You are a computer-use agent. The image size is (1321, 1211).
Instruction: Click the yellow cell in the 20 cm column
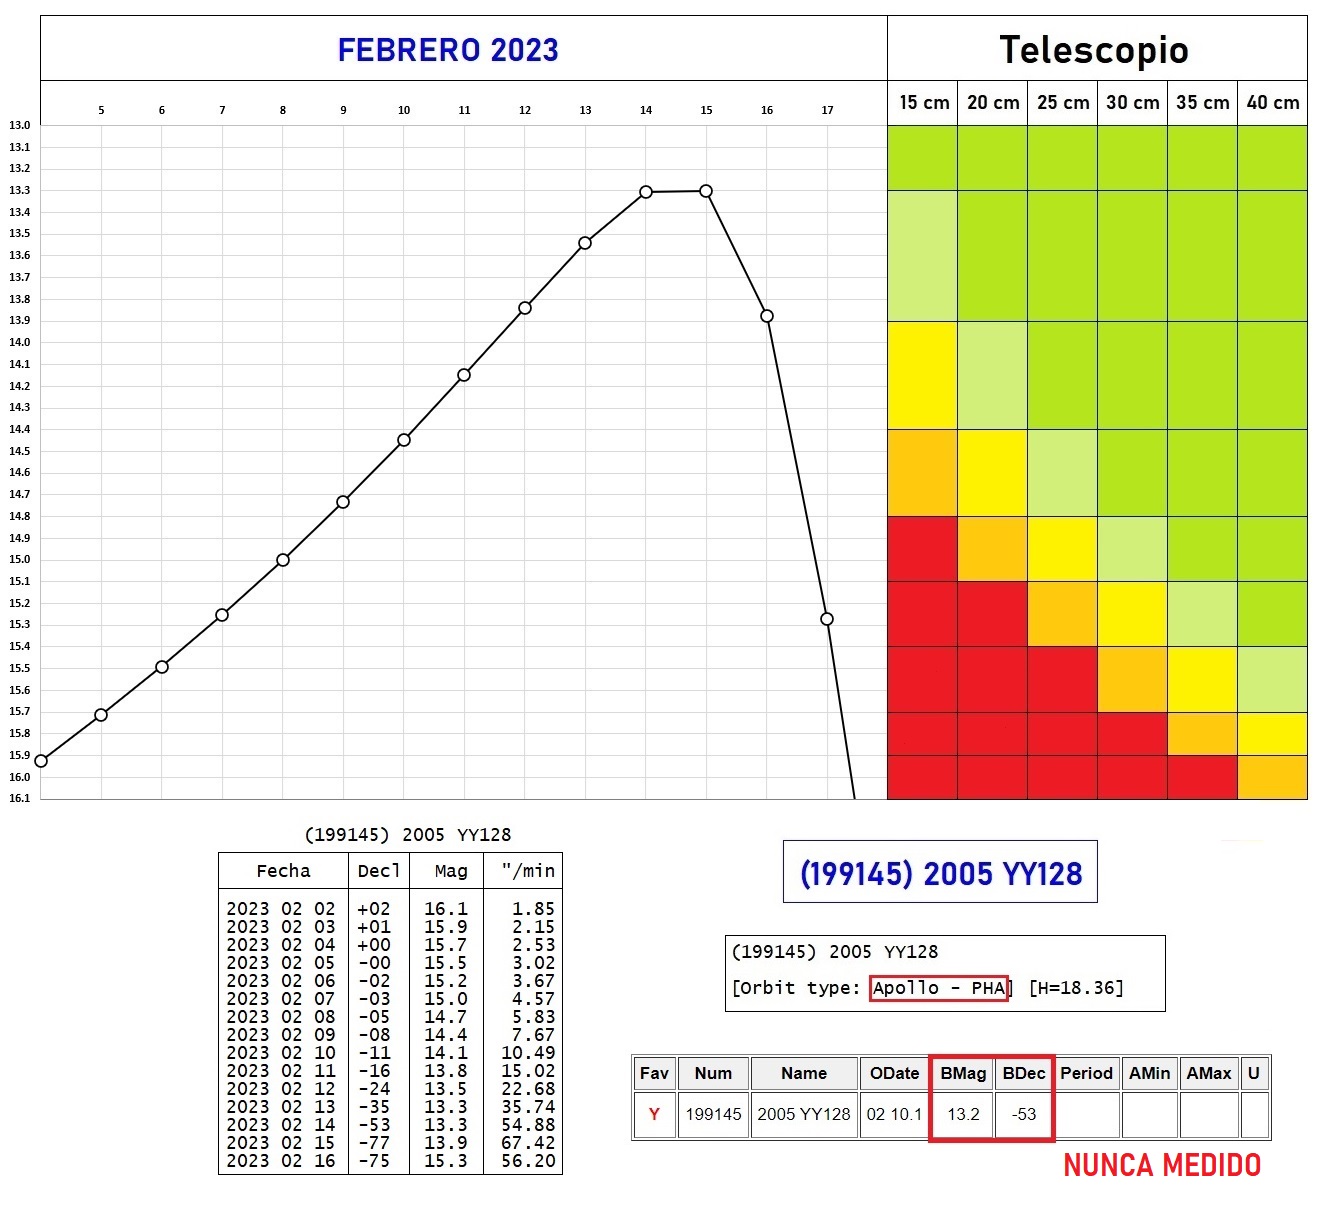[993, 473]
